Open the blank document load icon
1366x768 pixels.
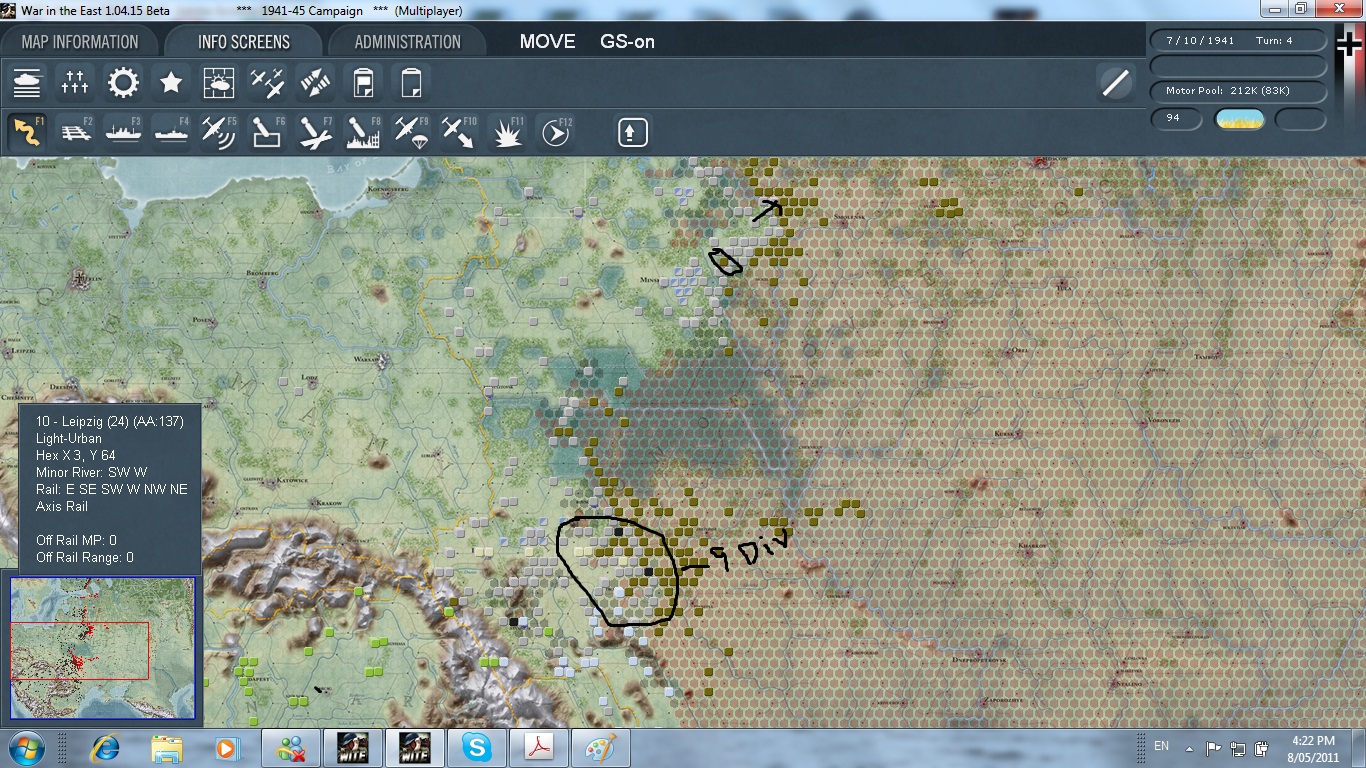click(411, 82)
